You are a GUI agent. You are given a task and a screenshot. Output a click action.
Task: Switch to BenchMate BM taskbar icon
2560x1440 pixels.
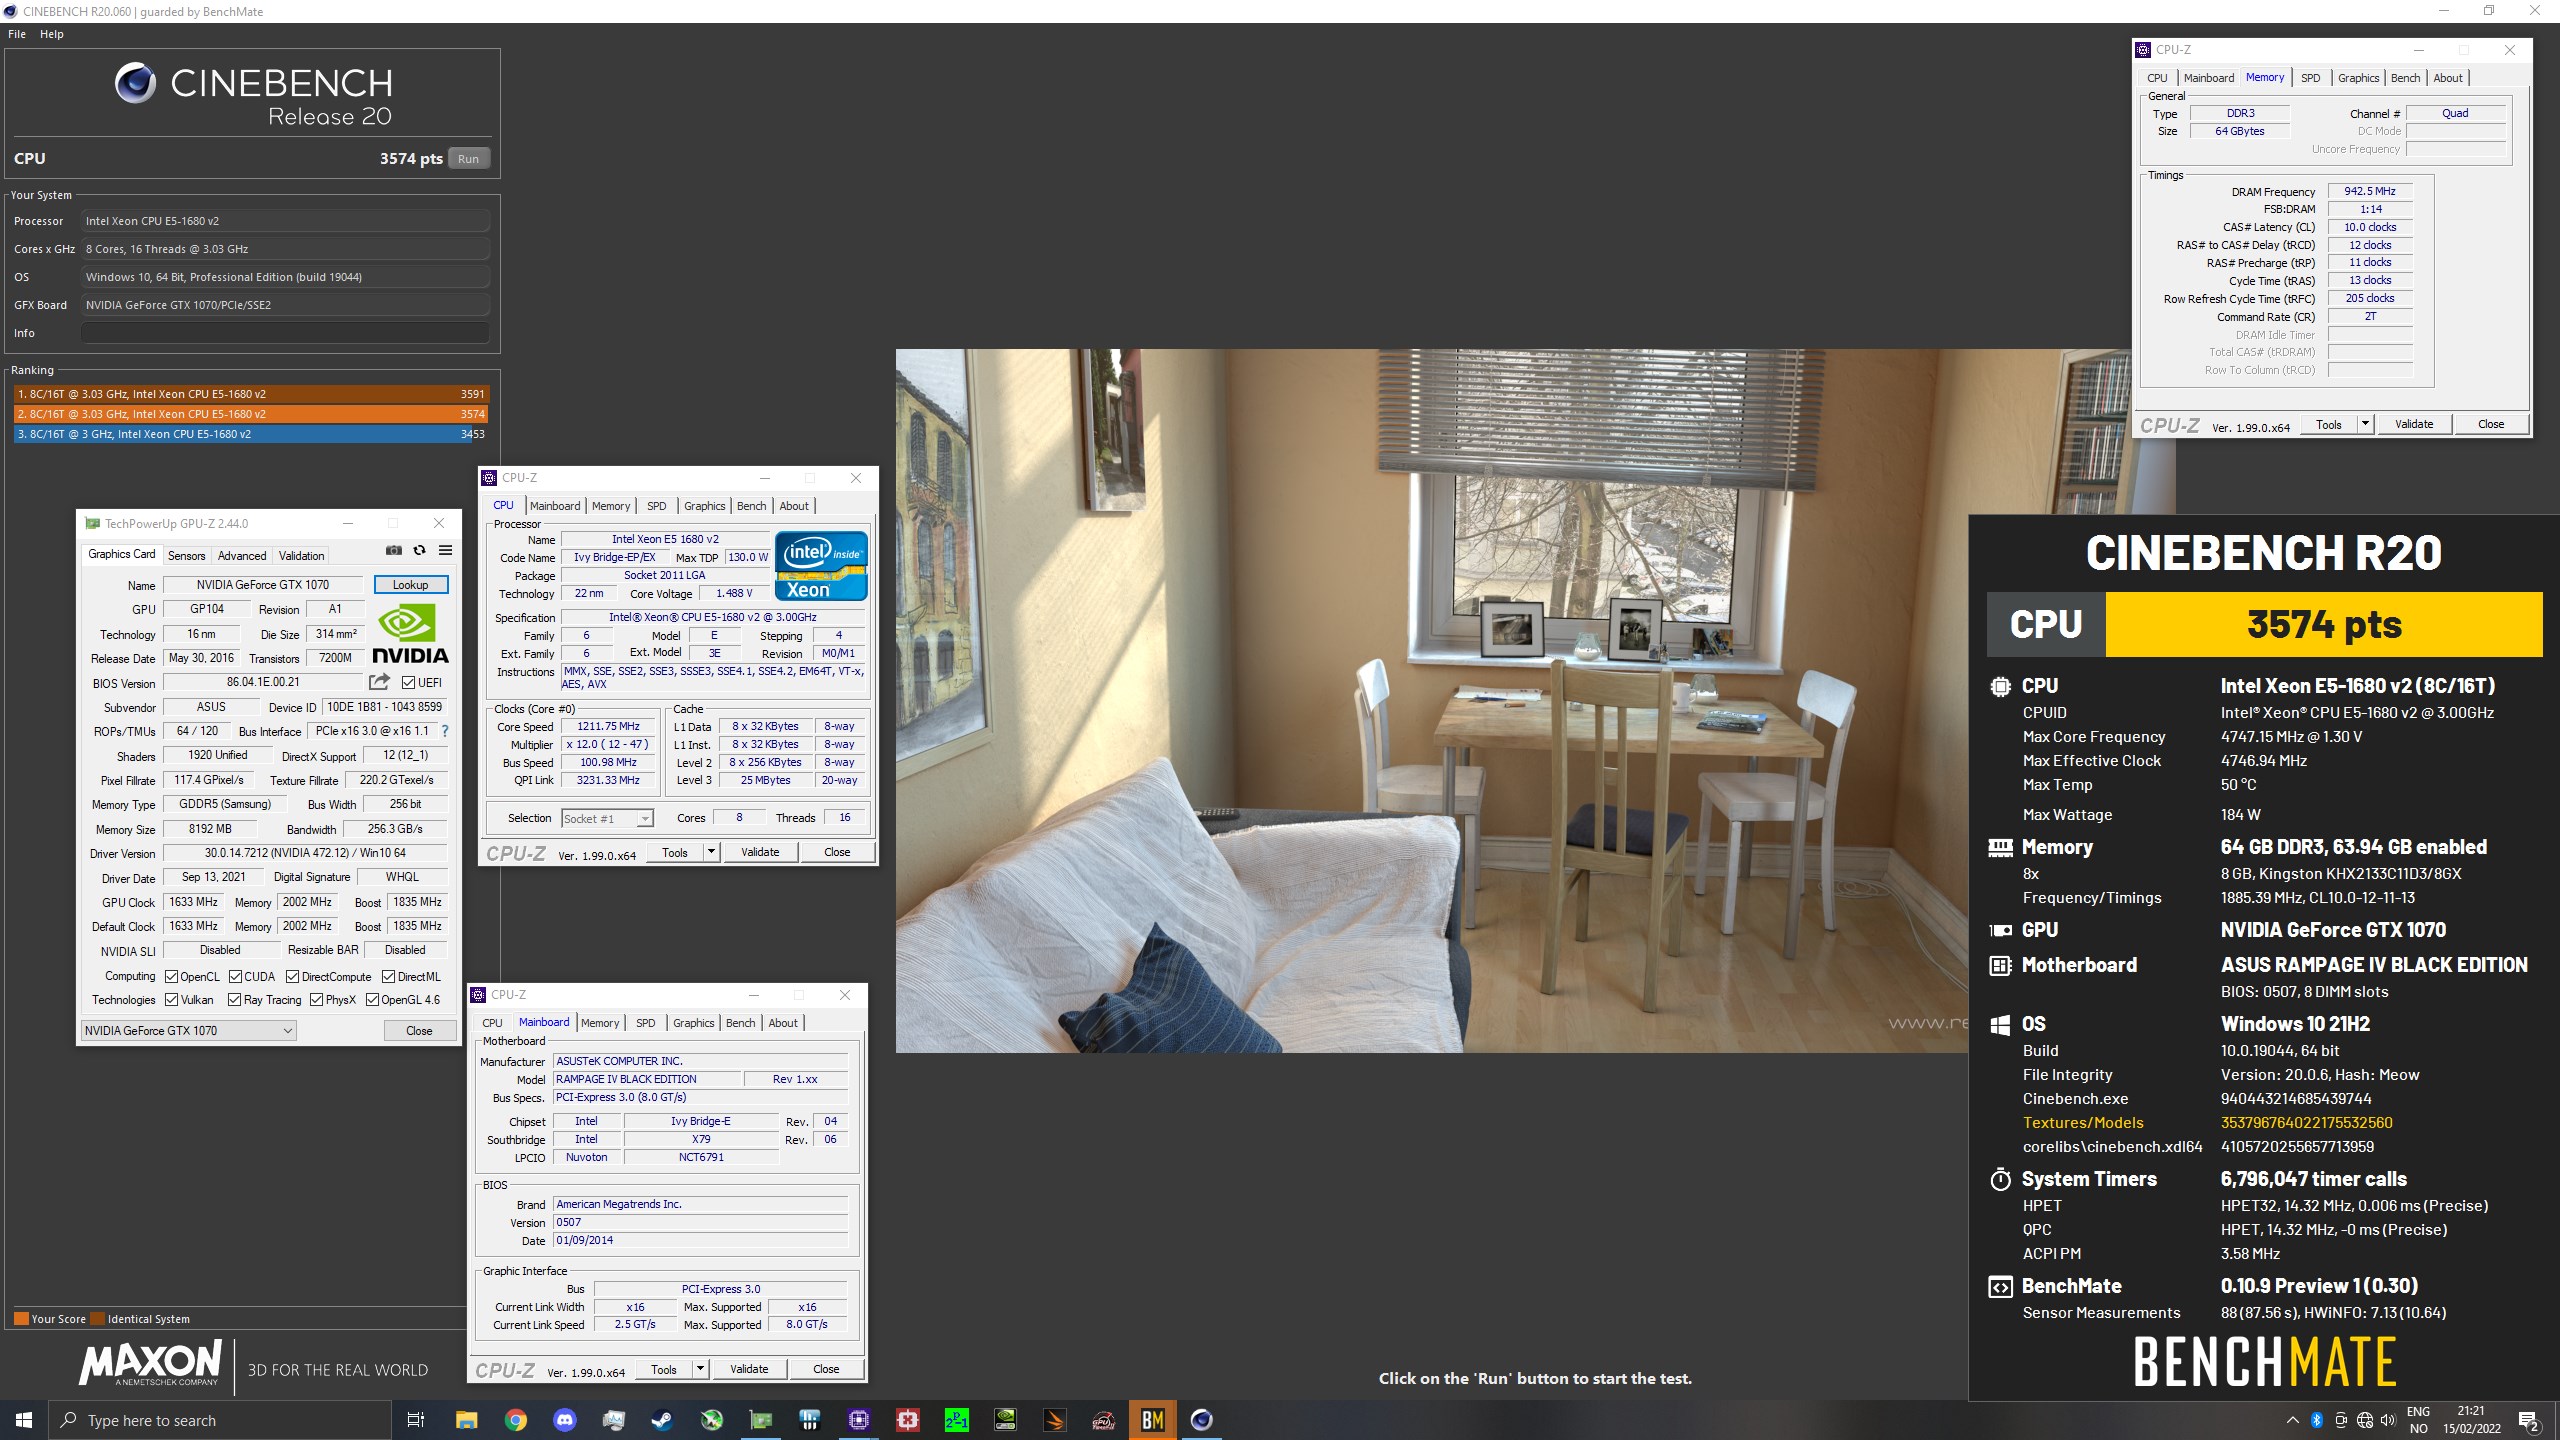point(1153,1420)
